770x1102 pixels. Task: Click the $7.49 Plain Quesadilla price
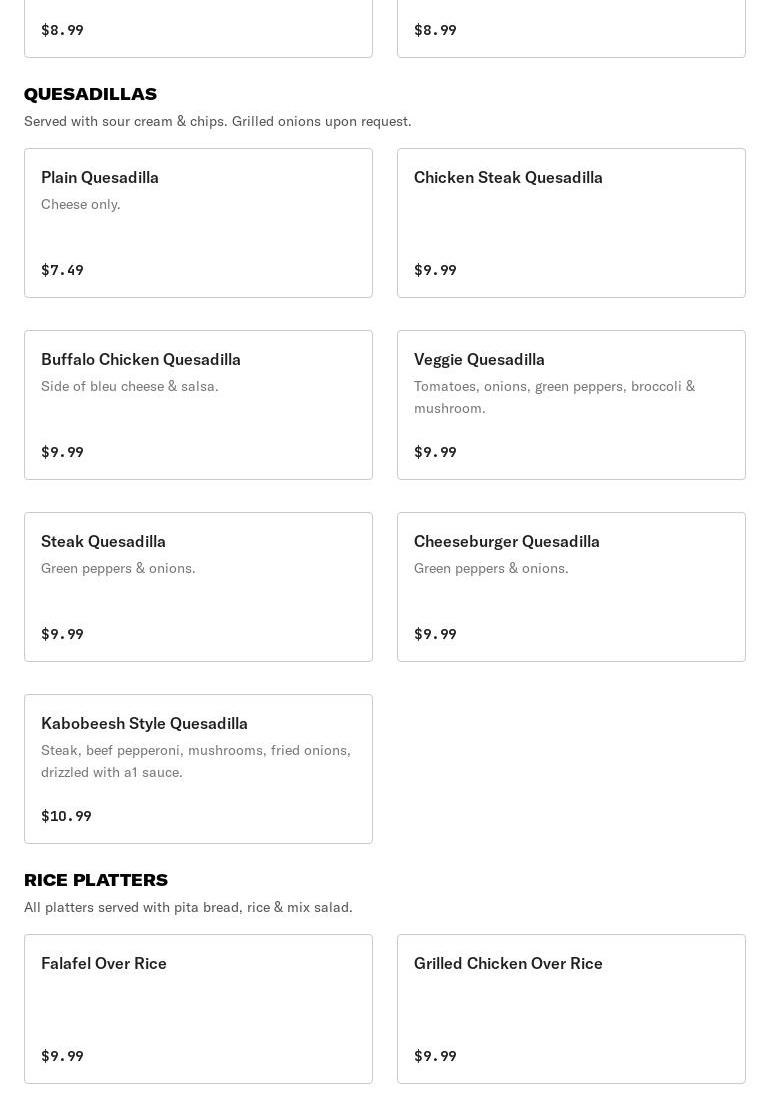pos(62,270)
